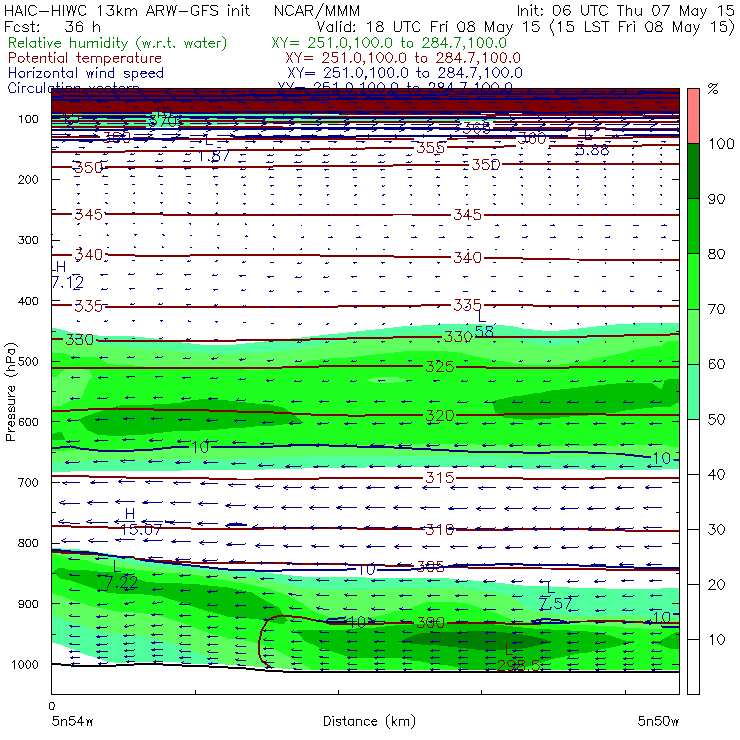The width and height of the screenshot is (740, 740).
Task: Select the white 40–50% colorbar segment
Action: pos(693,446)
